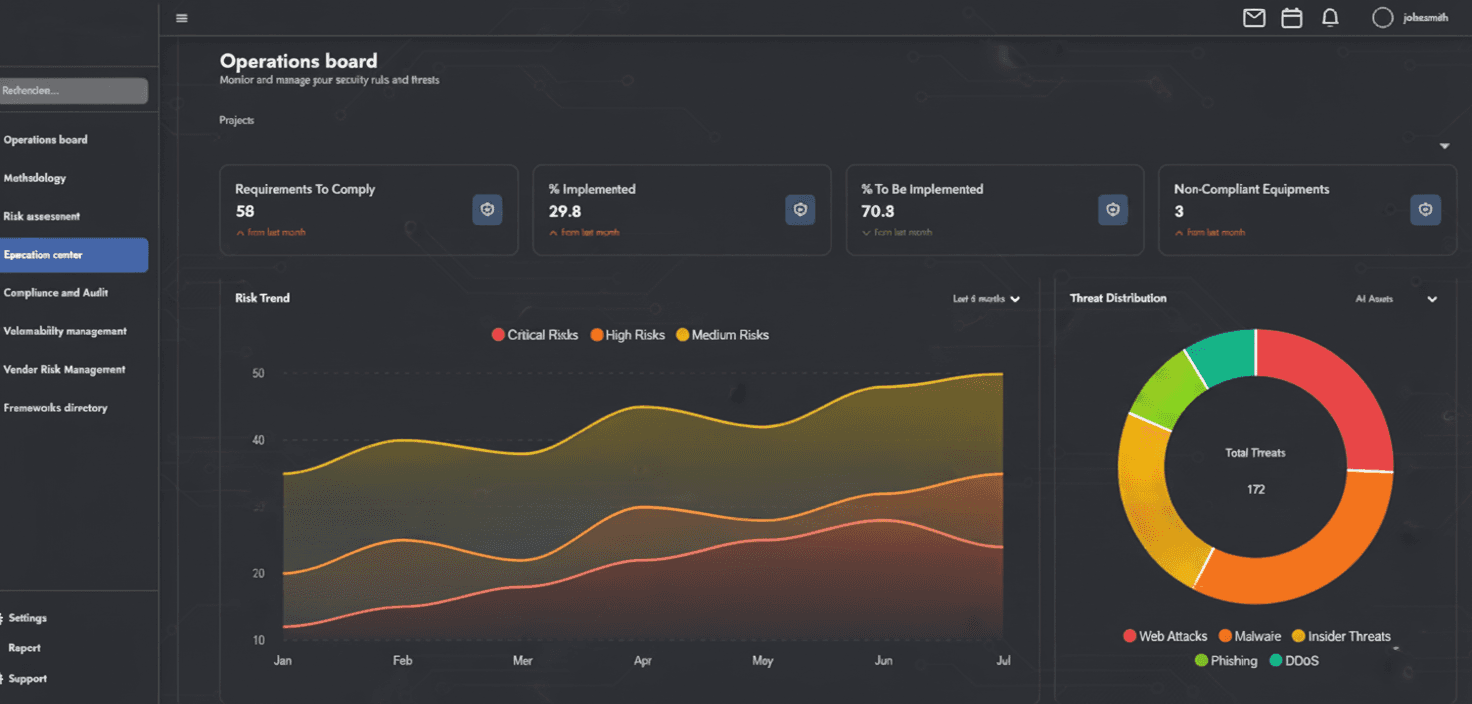
Task: Toggle the Phishing legend entry
Action: (1226, 660)
